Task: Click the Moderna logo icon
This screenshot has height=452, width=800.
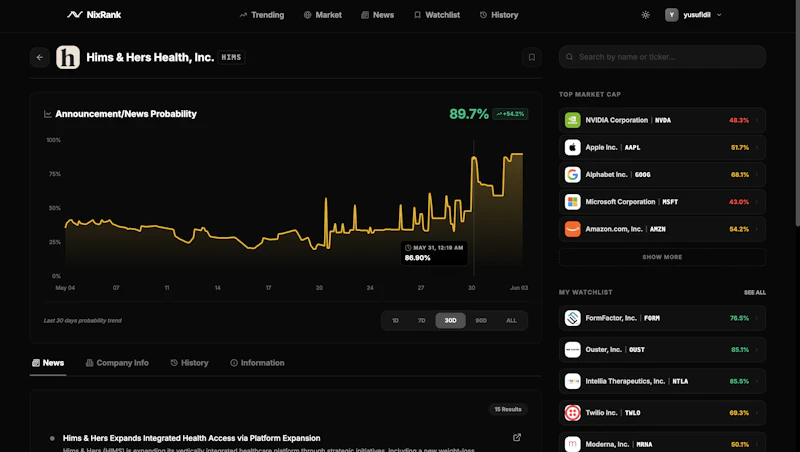Action: tap(572, 444)
